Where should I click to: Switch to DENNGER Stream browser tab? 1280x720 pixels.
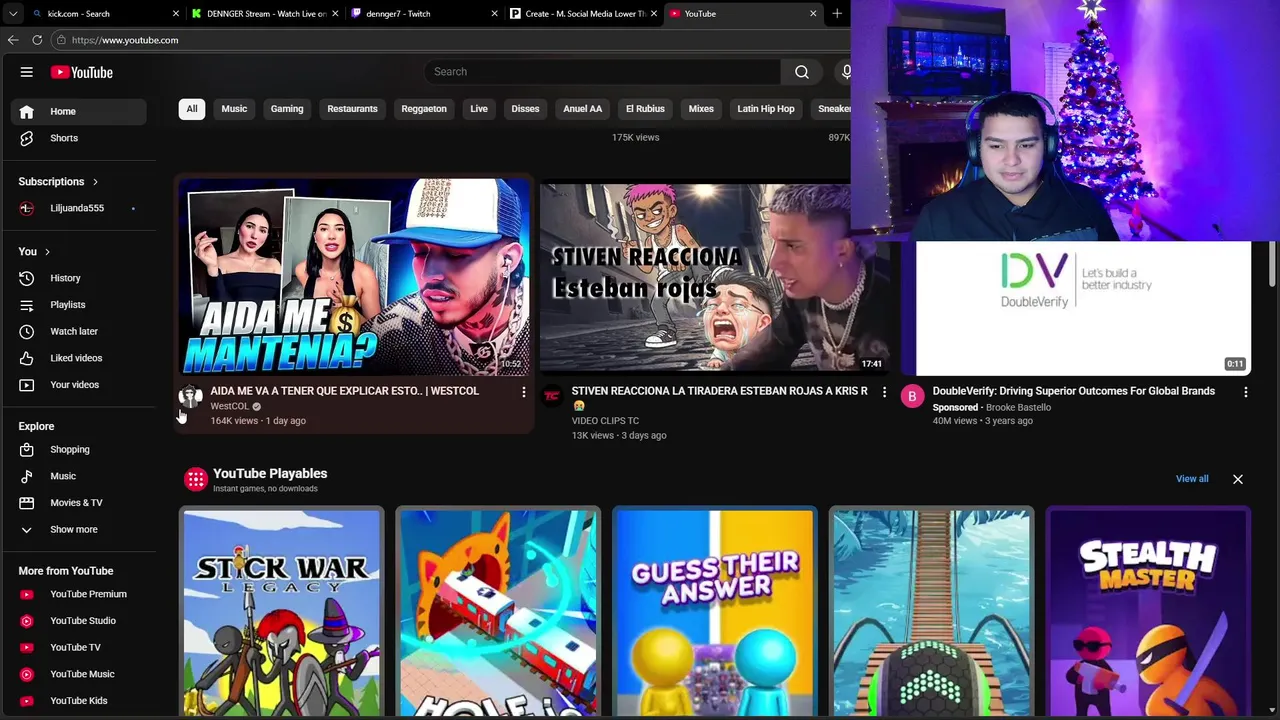coord(265,14)
